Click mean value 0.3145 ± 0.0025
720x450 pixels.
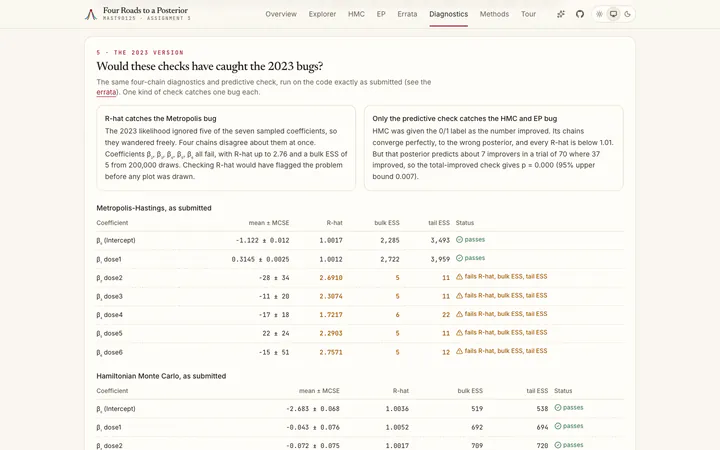coord(260,259)
